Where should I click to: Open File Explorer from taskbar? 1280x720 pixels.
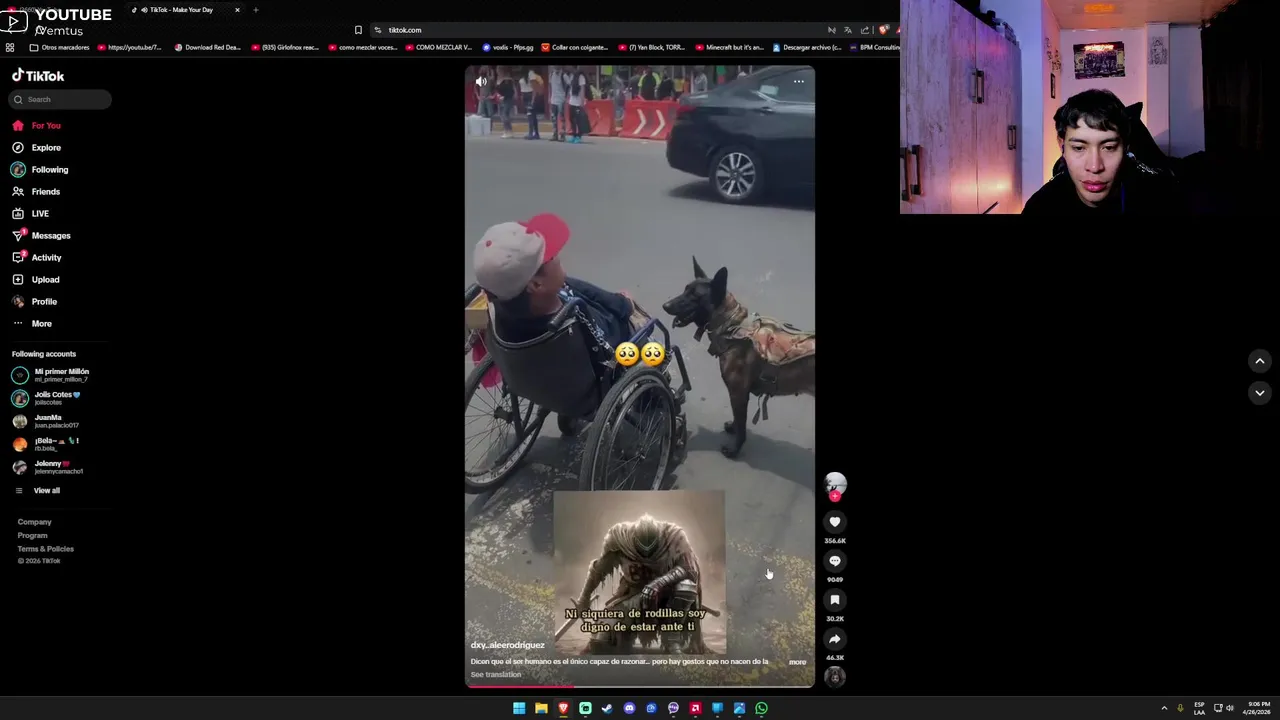(x=541, y=708)
